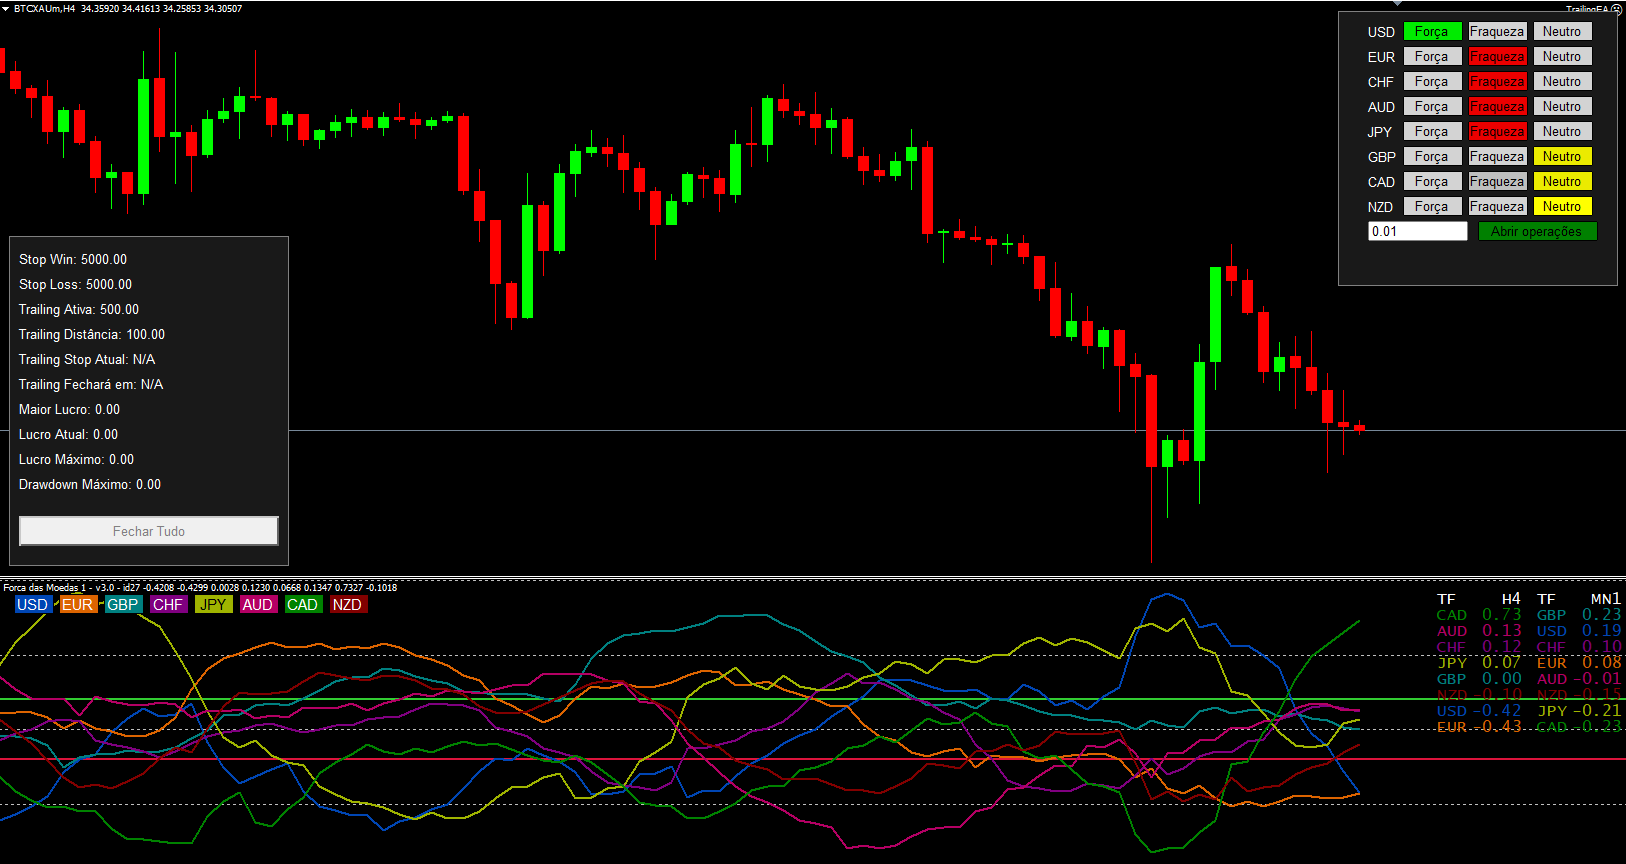Click the lot size field showing 0.01

pyautogui.click(x=1416, y=231)
